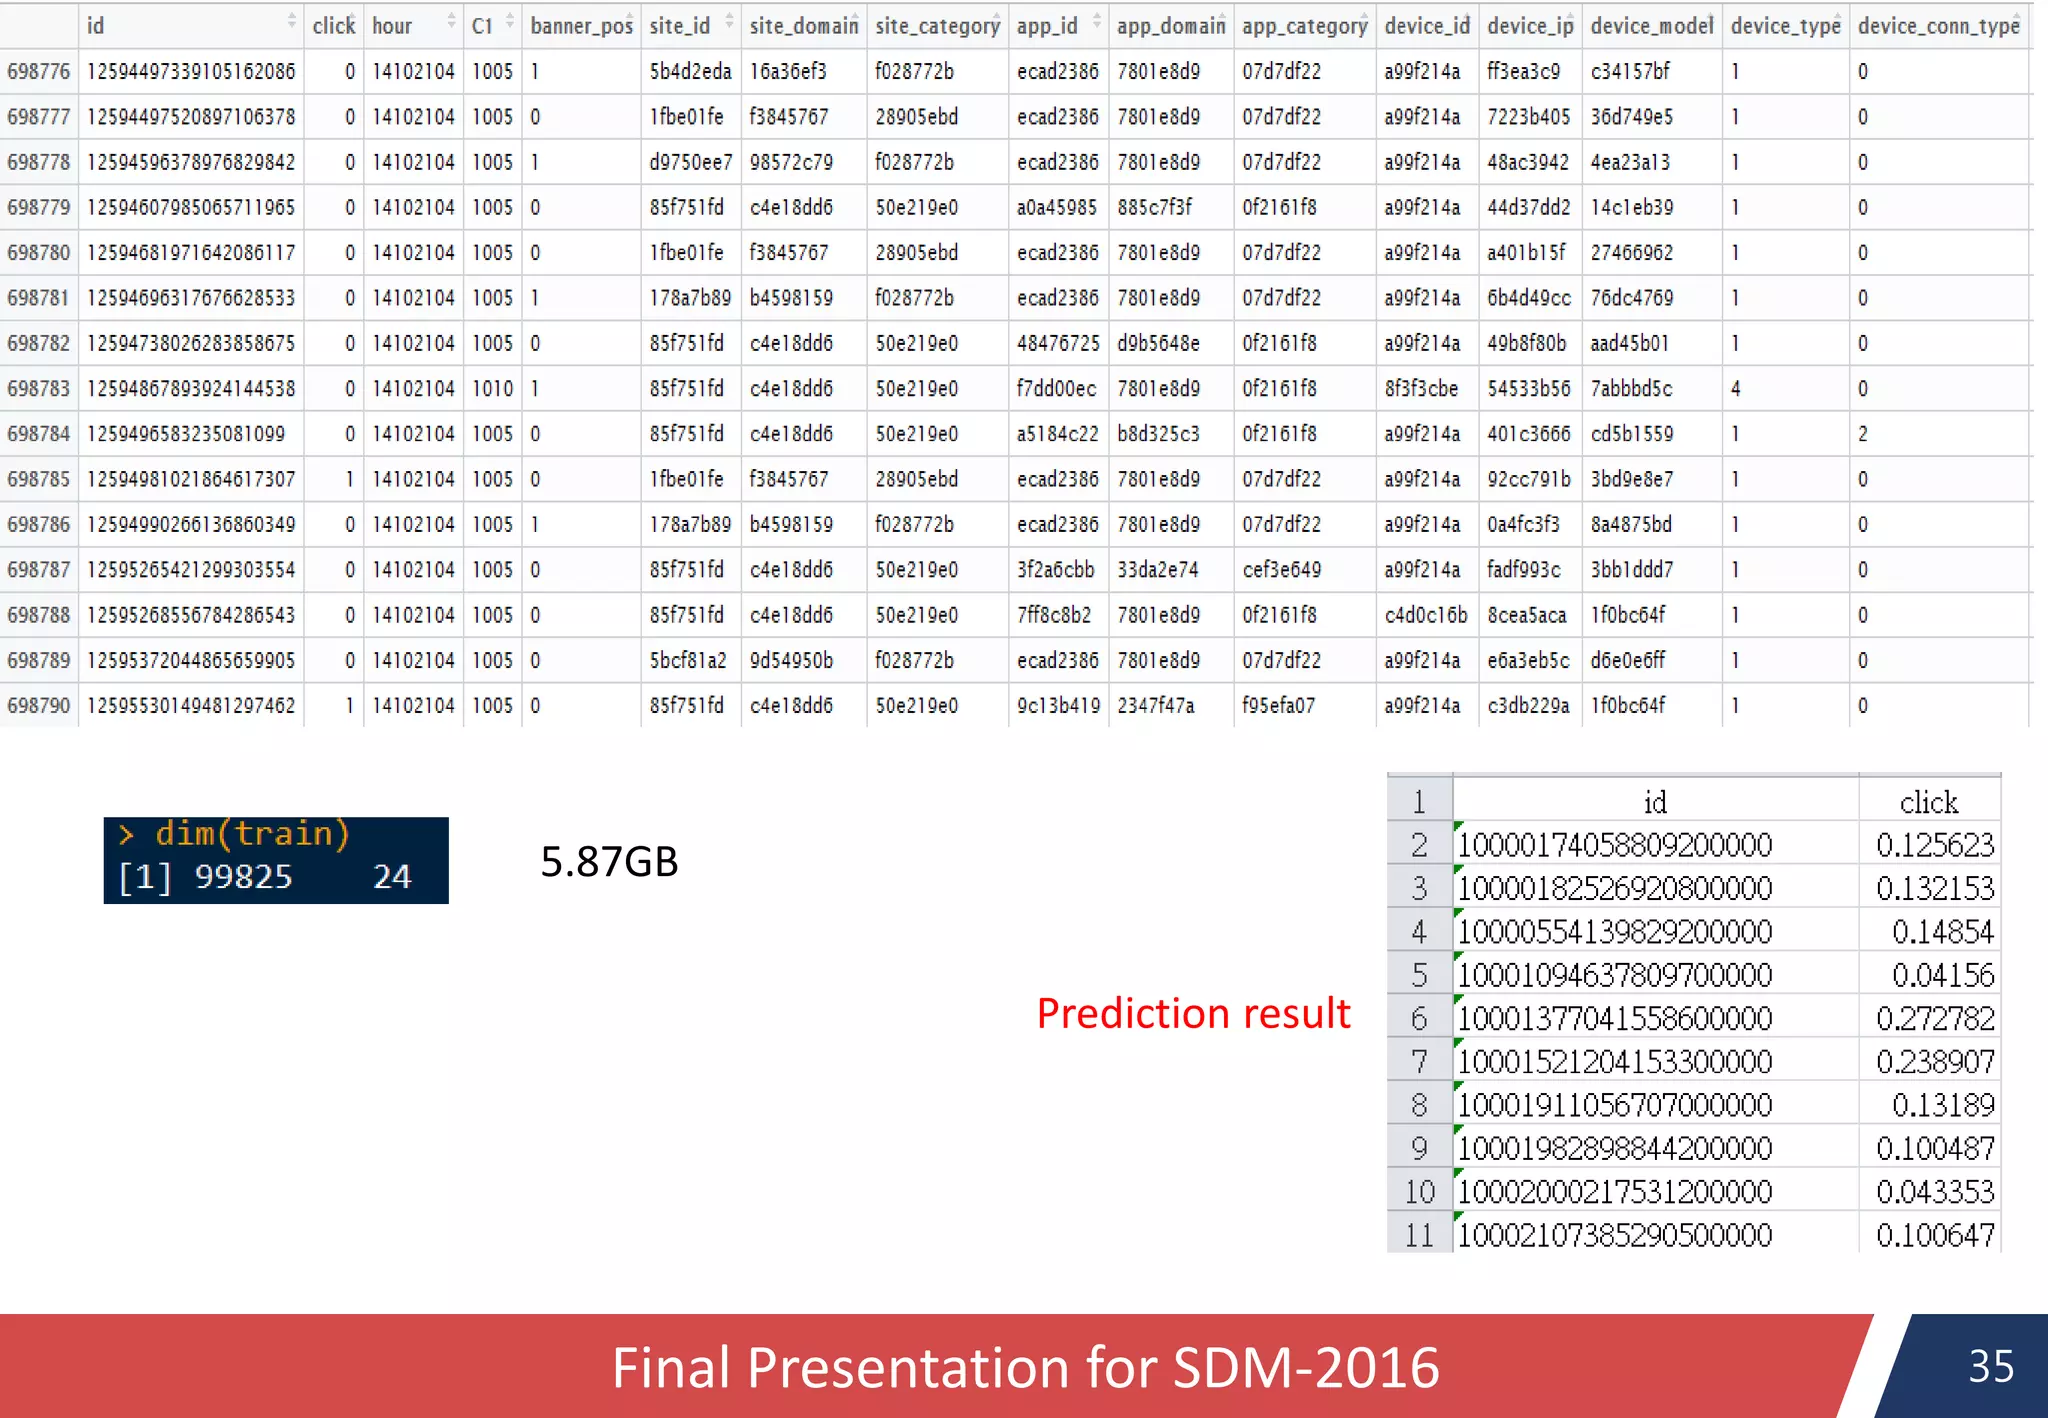The width and height of the screenshot is (2048, 1418).
Task: Click site_id cell 5b4d2eda
Action: [x=690, y=72]
